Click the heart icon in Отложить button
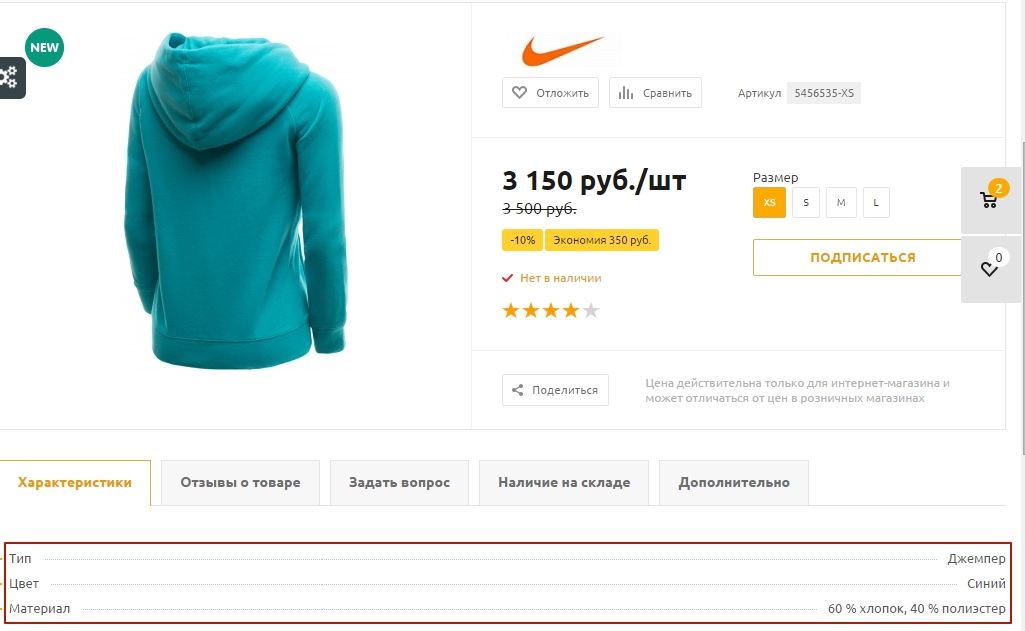 [519, 93]
